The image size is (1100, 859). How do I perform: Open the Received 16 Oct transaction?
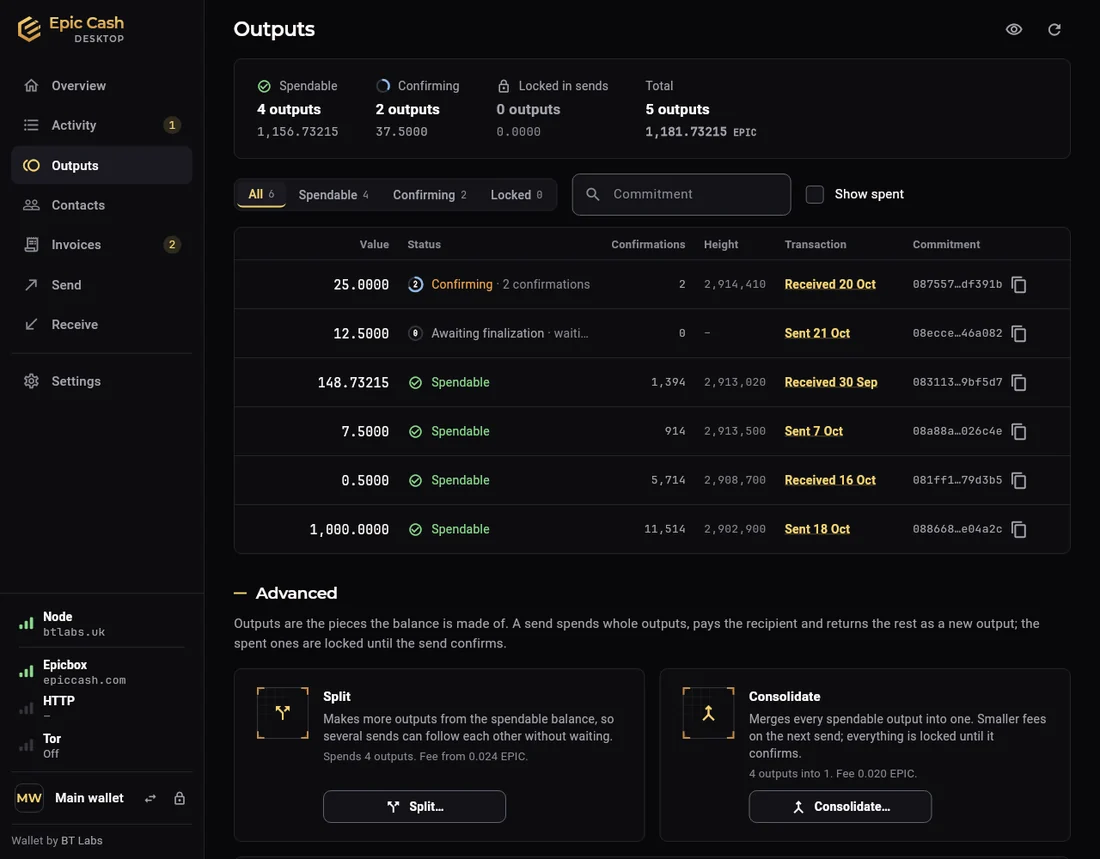point(830,481)
